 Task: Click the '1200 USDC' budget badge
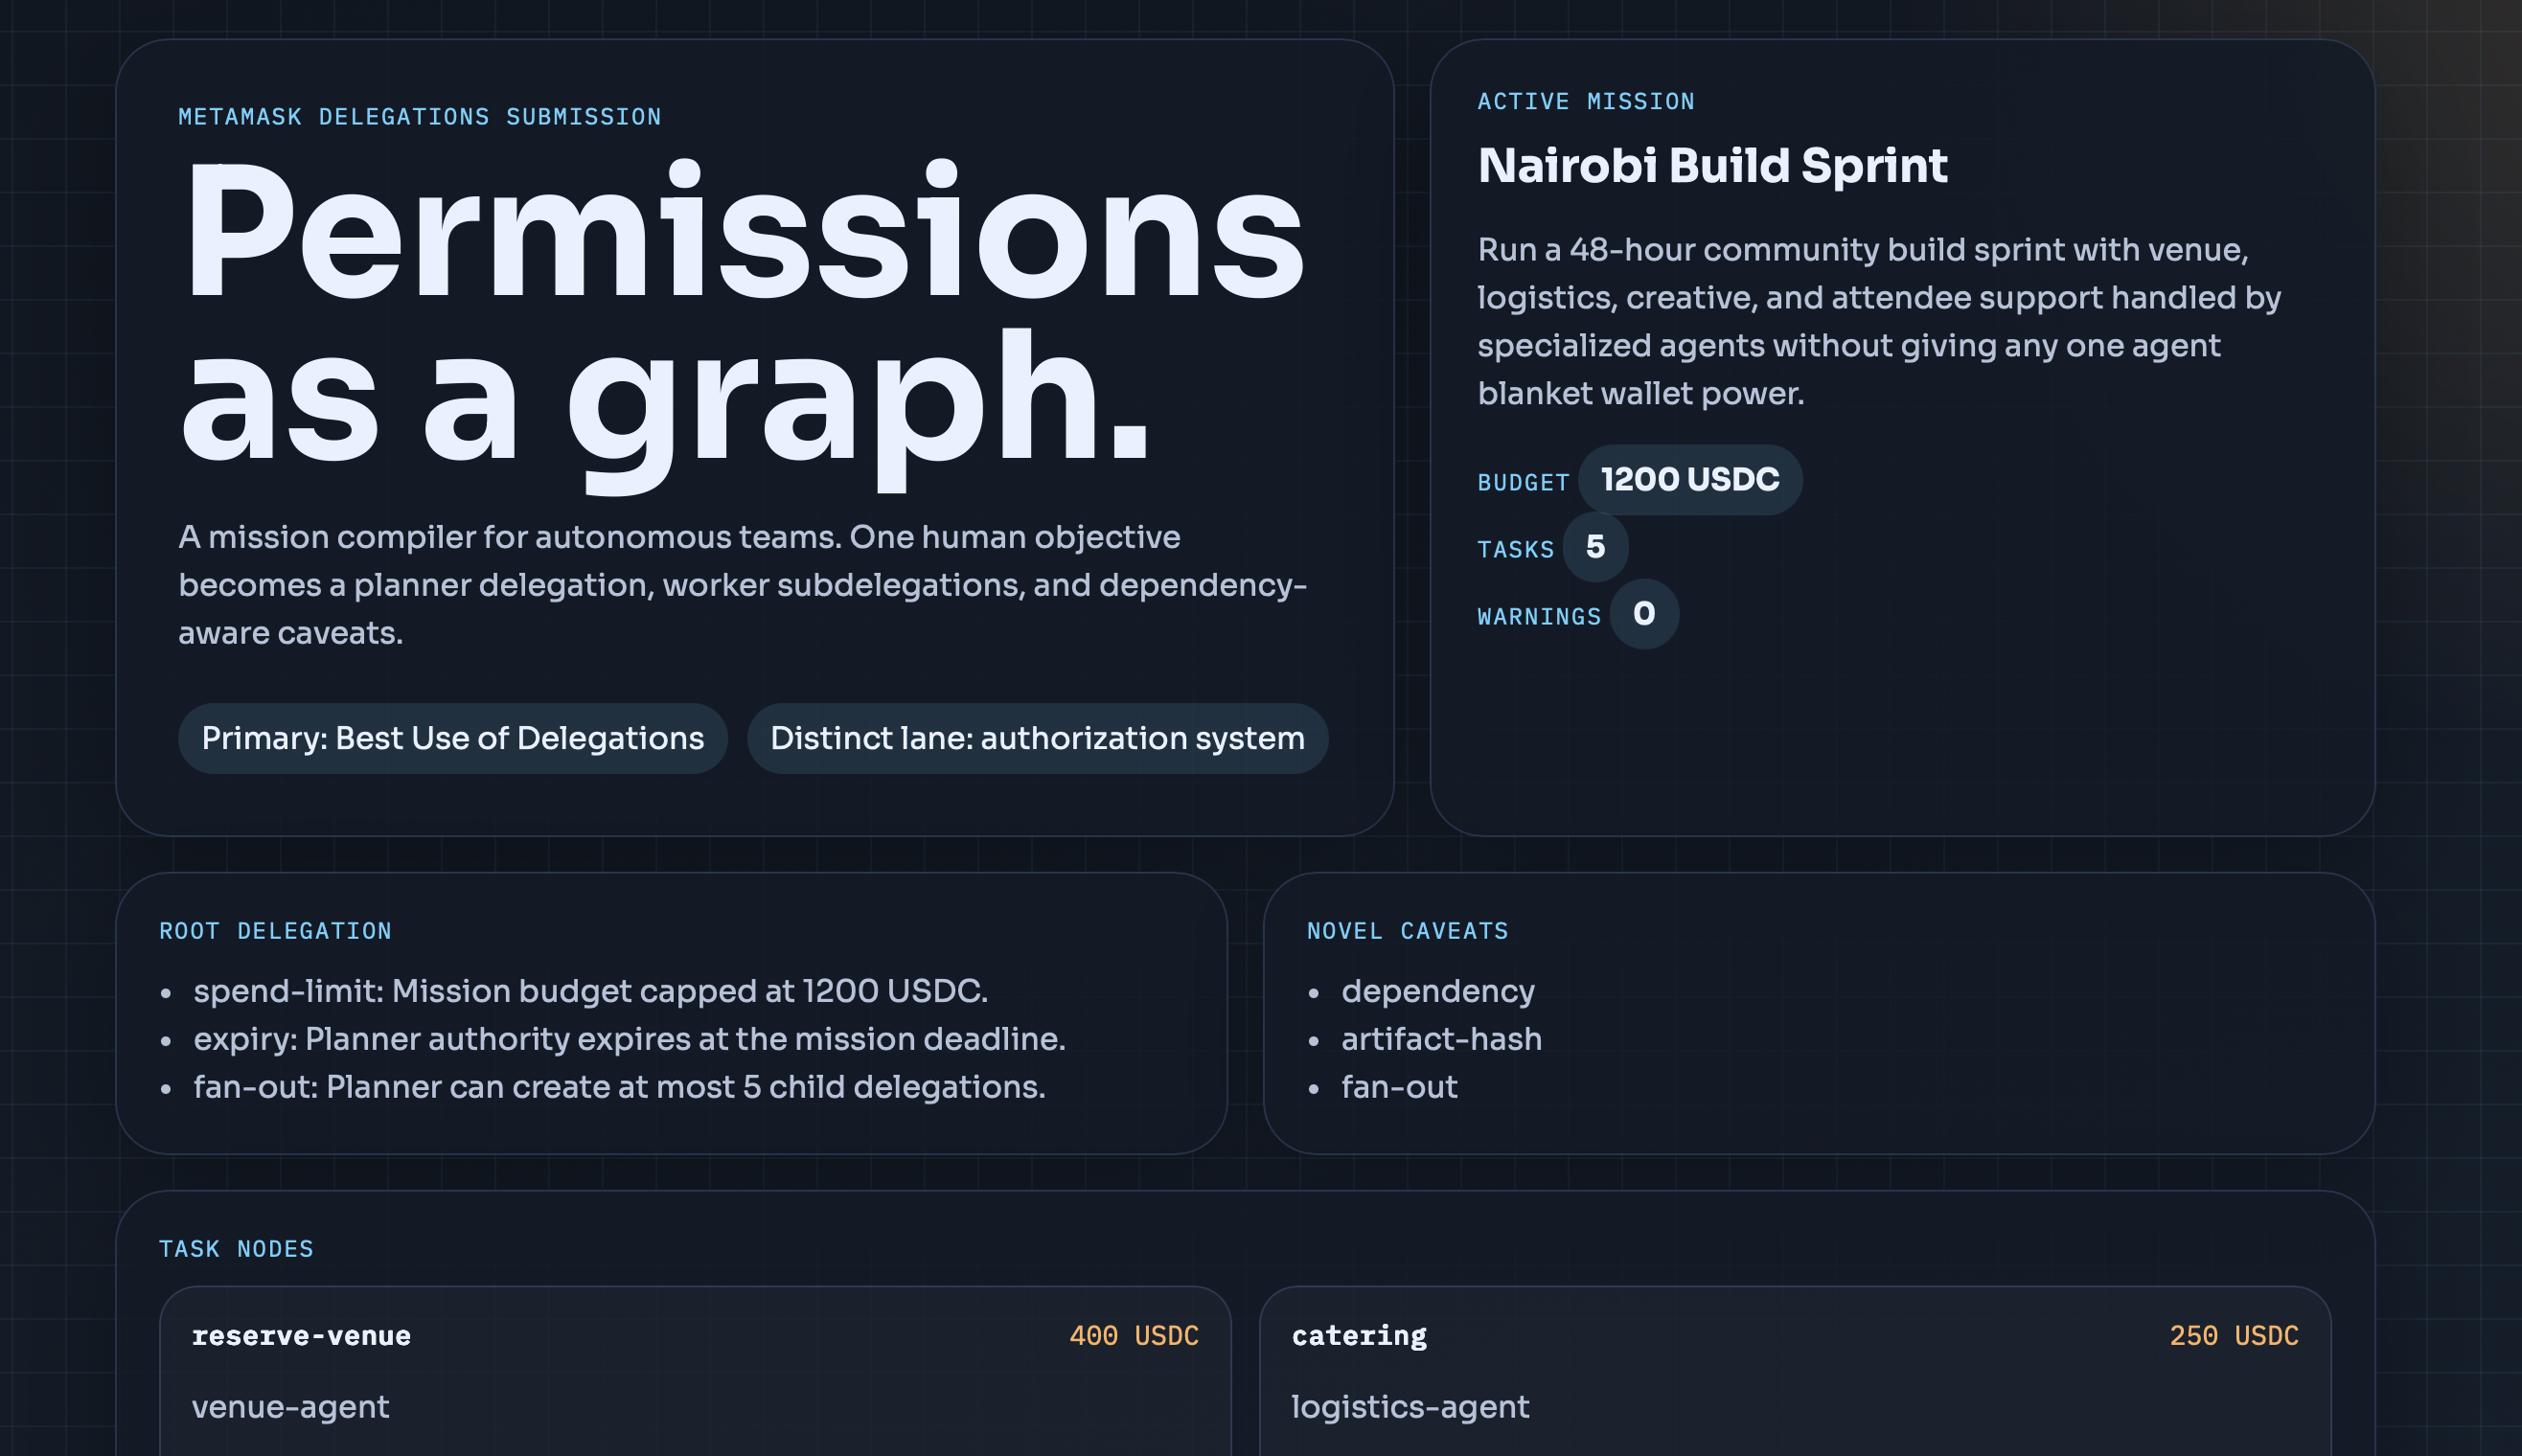coord(1690,480)
